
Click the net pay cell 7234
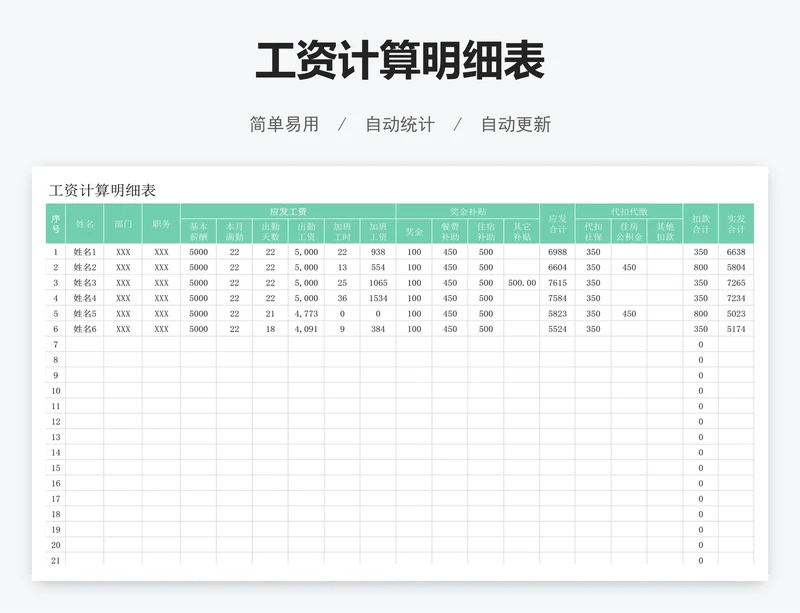(x=736, y=298)
